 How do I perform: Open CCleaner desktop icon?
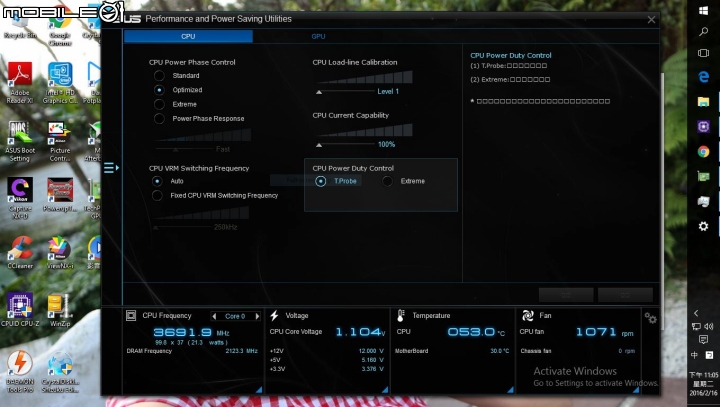coord(20,252)
